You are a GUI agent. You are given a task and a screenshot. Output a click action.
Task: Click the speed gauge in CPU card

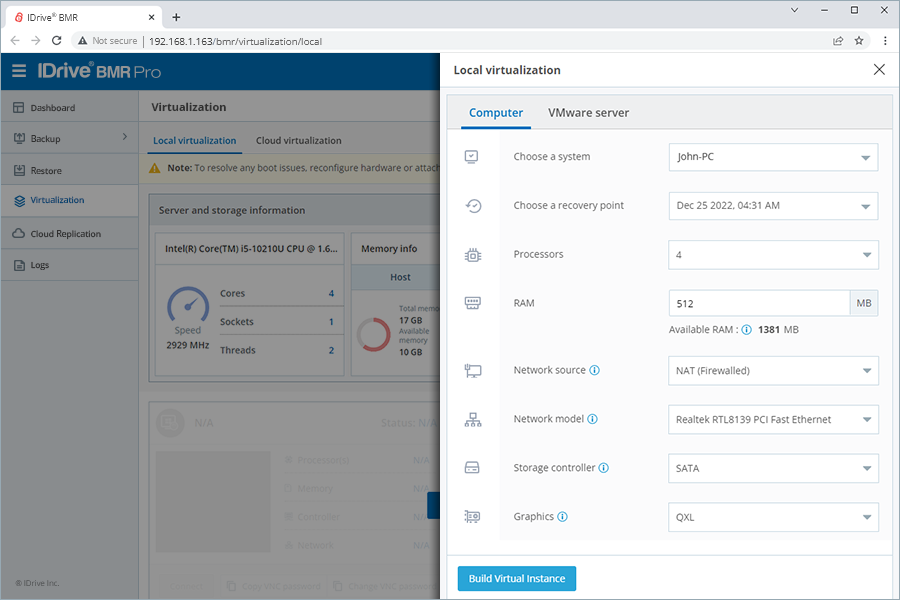(x=188, y=304)
